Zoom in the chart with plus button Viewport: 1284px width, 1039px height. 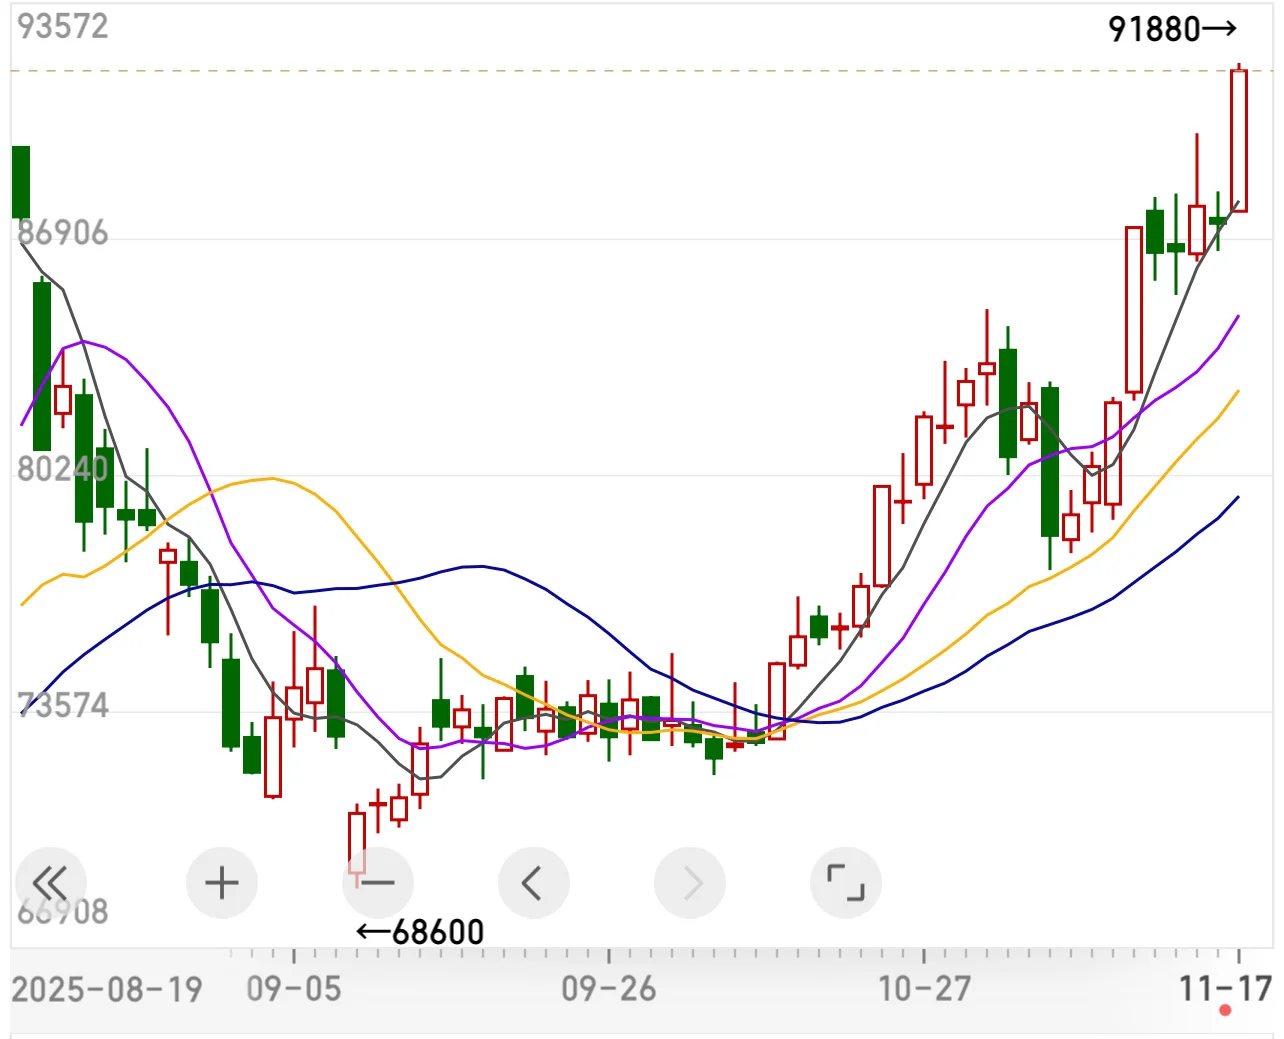pyautogui.click(x=222, y=883)
